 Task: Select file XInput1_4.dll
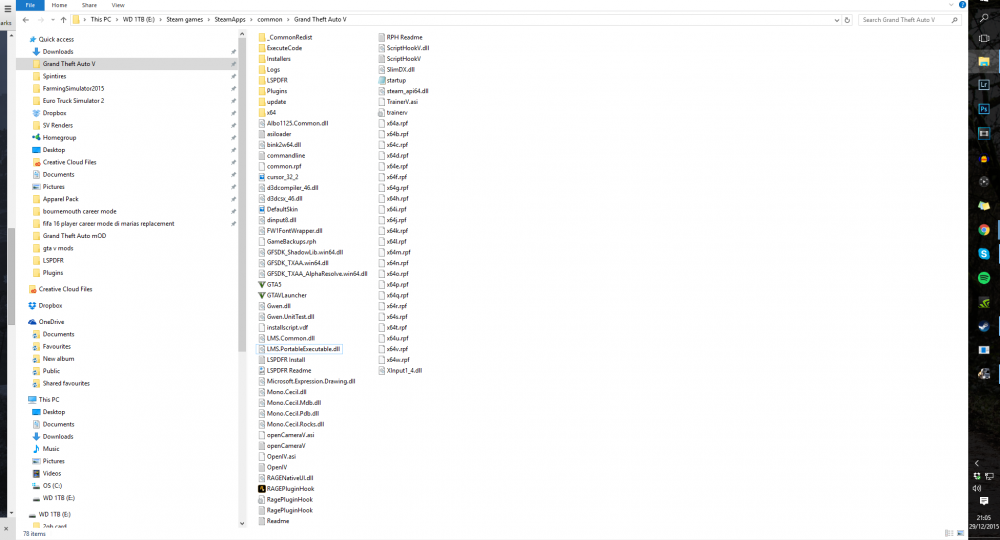click(x=404, y=370)
